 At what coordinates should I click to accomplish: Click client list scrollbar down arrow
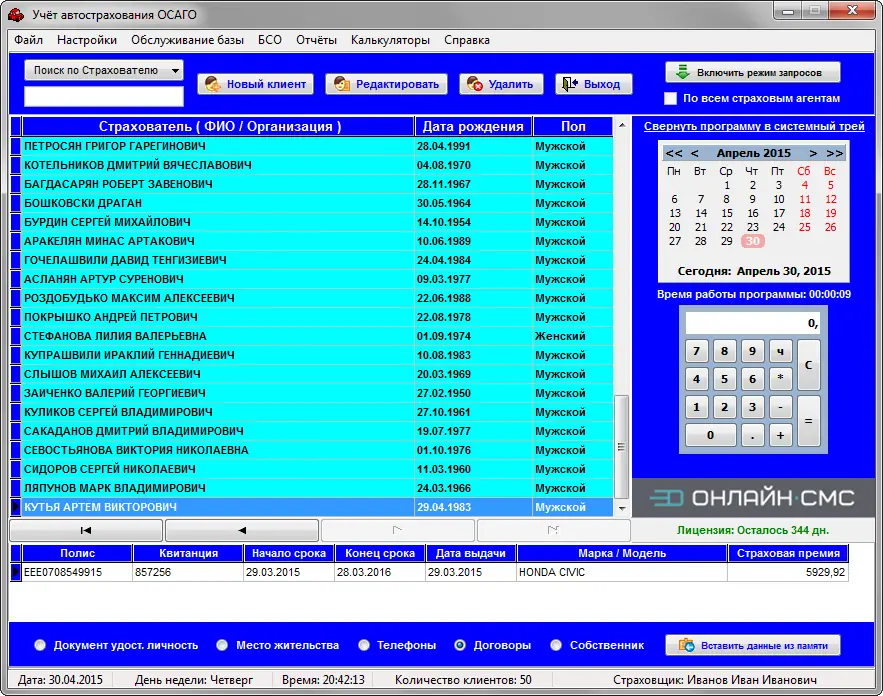pyautogui.click(x=622, y=508)
